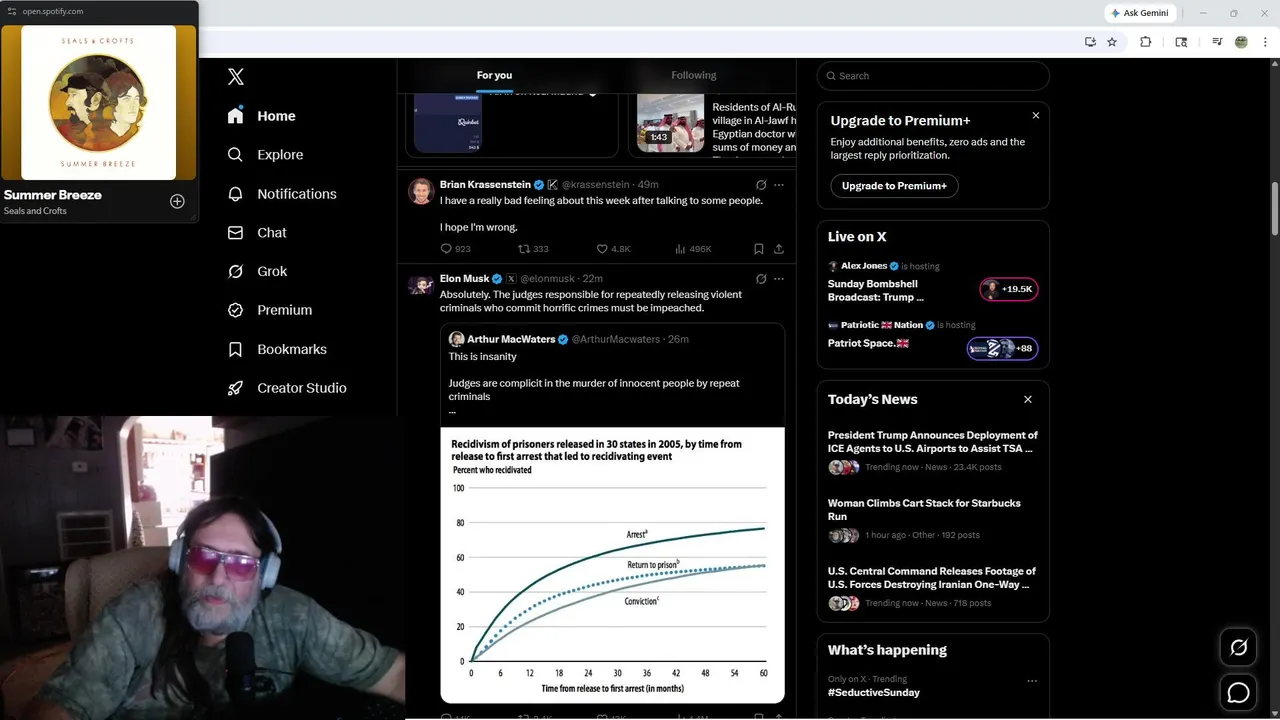This screenshot has width=1280, height=720.
Task: Open Creator Studio in the sidebar
Action: point(287,388)
